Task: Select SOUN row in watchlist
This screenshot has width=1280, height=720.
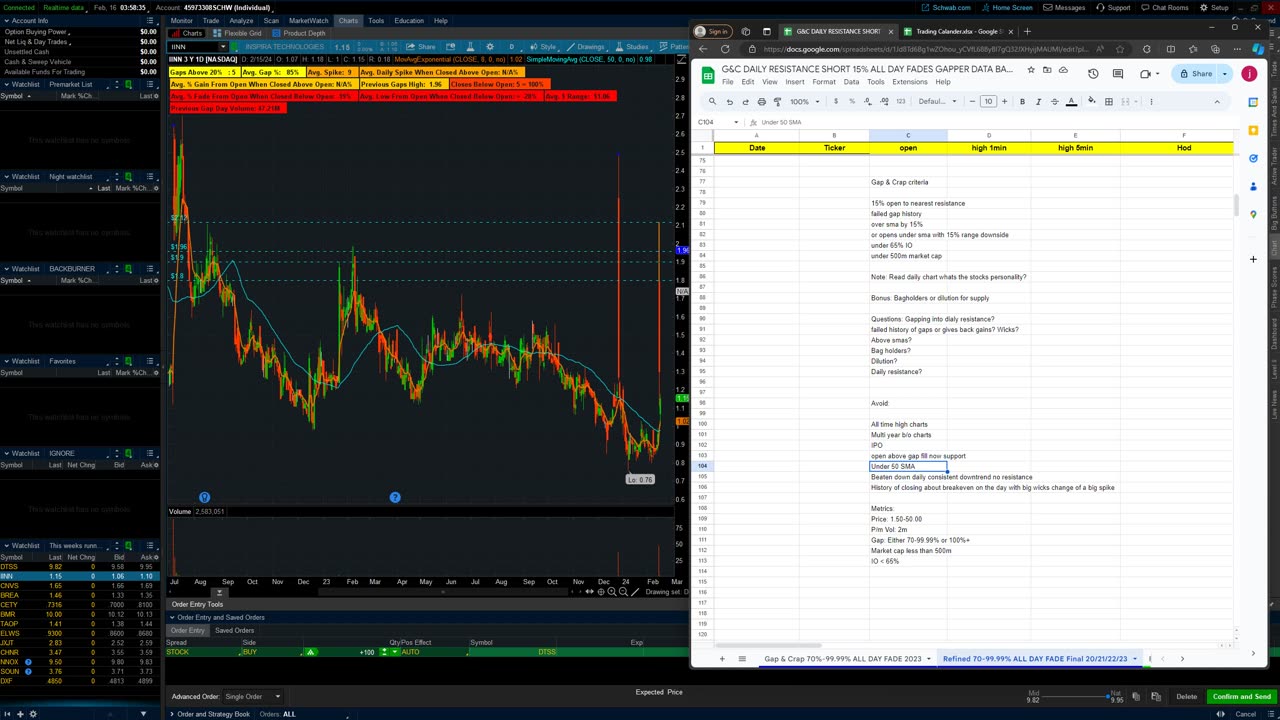Action: click(x=80, y=671)
